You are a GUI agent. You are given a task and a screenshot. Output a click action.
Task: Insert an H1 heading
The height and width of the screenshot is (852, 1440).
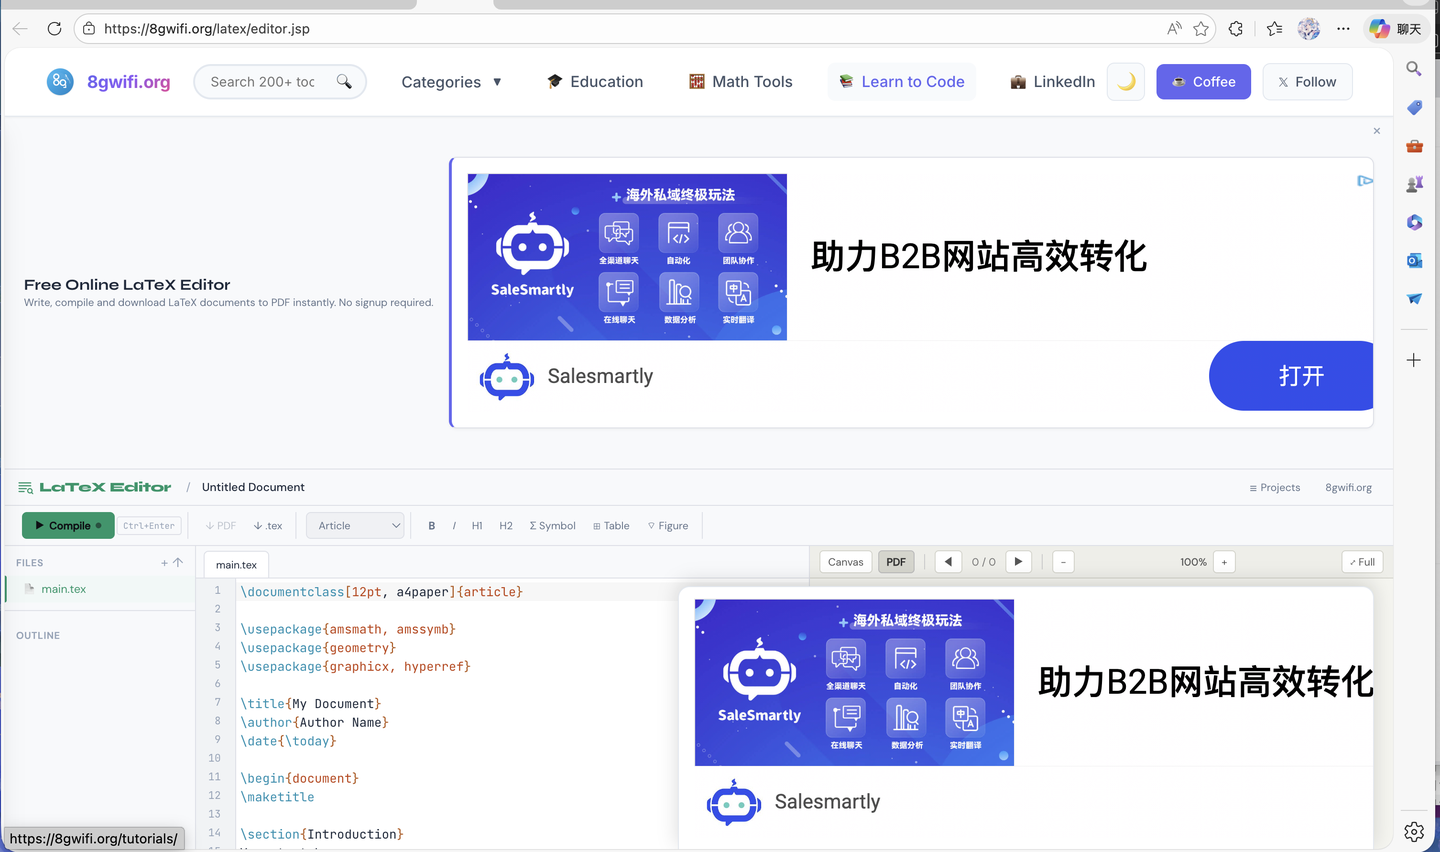[477, 526]
